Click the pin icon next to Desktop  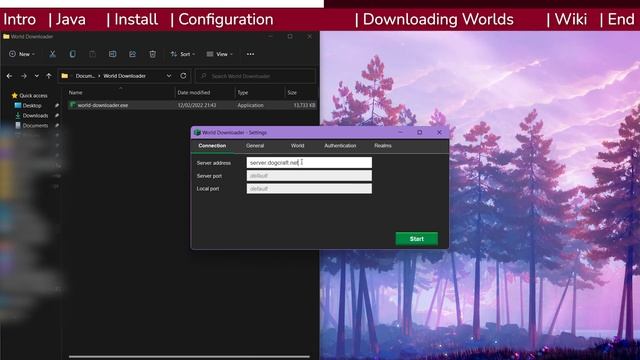[x=57, y=105]
